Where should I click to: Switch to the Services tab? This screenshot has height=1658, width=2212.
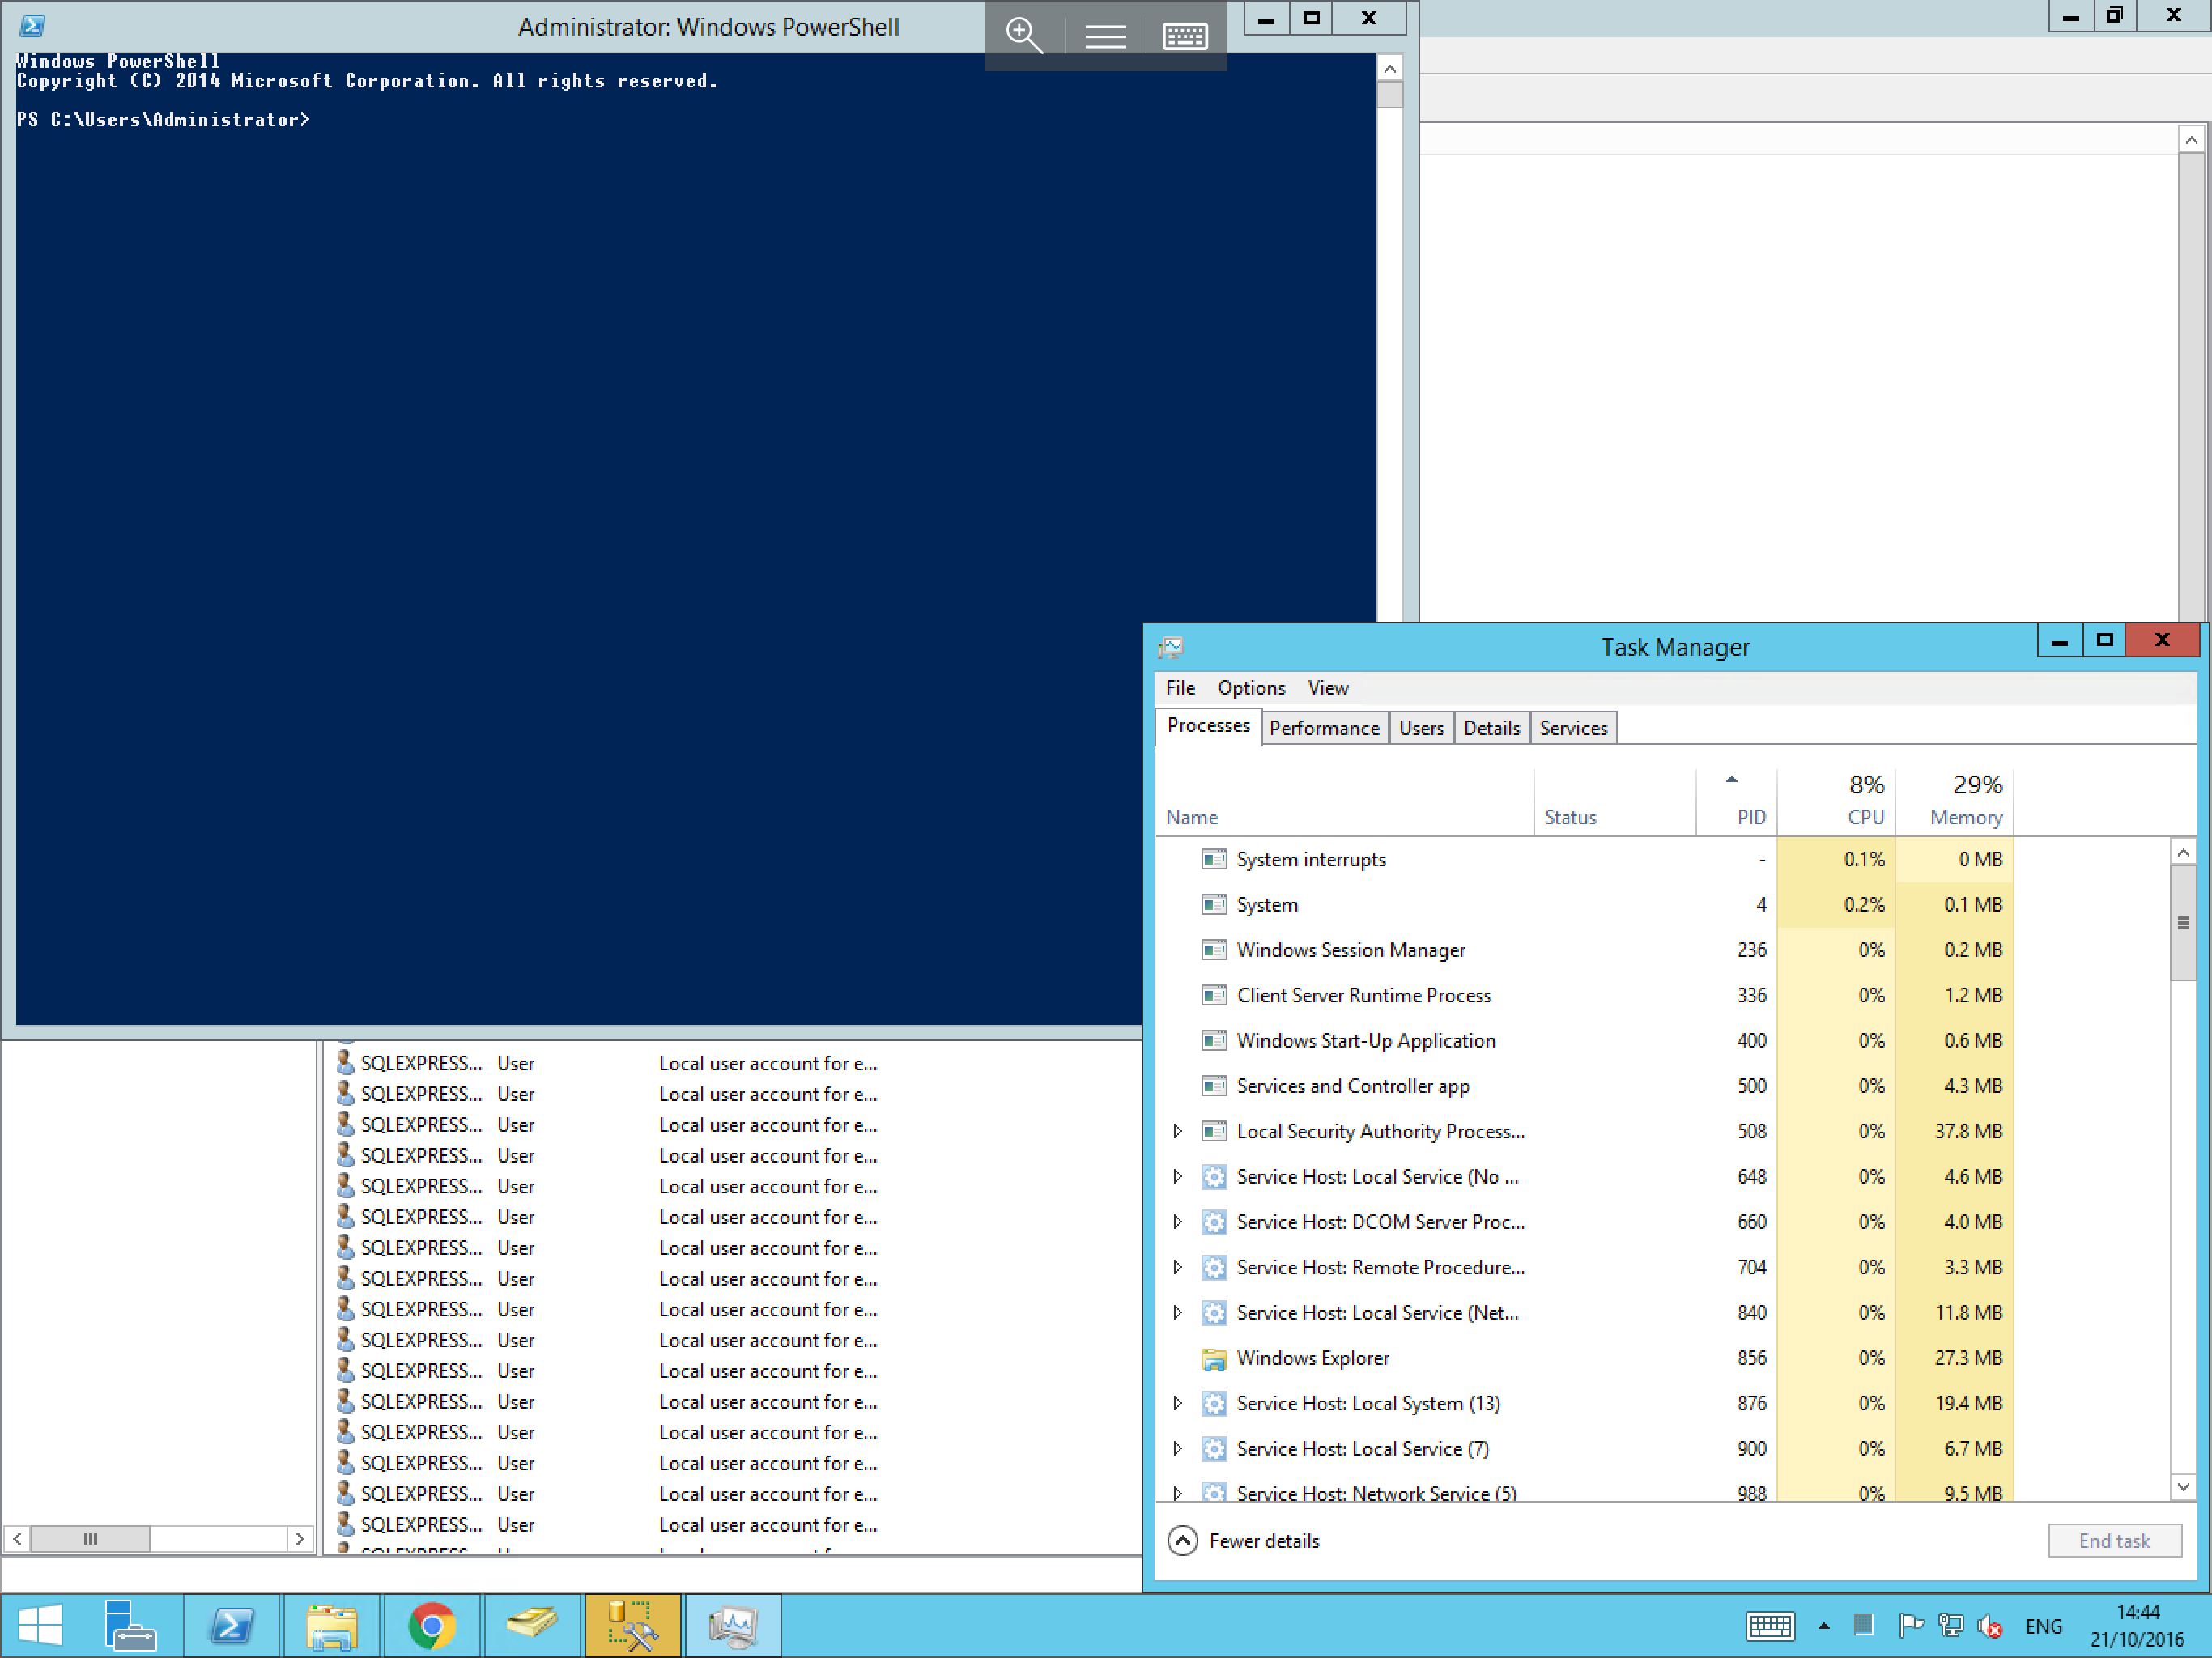(x=1573, y=728)
